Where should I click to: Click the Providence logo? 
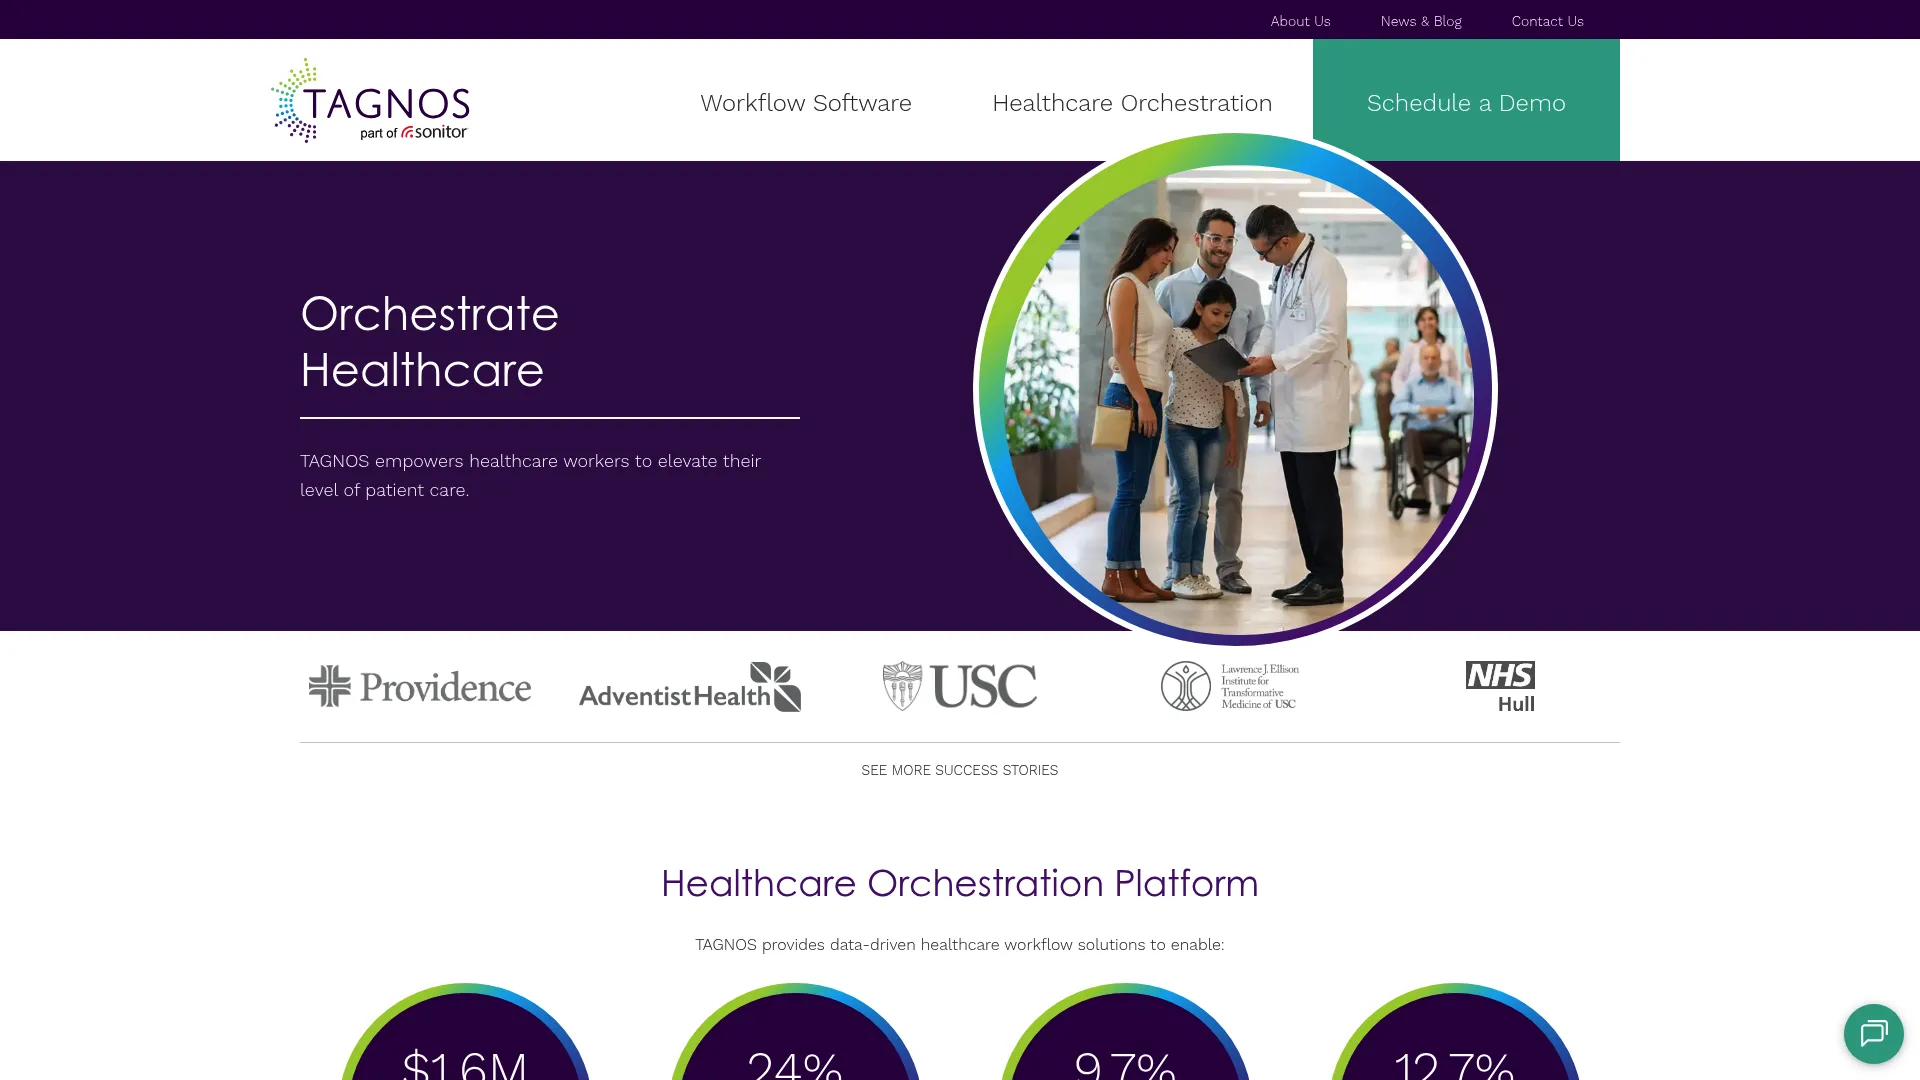pyautogui.click(x=420, y=686)
